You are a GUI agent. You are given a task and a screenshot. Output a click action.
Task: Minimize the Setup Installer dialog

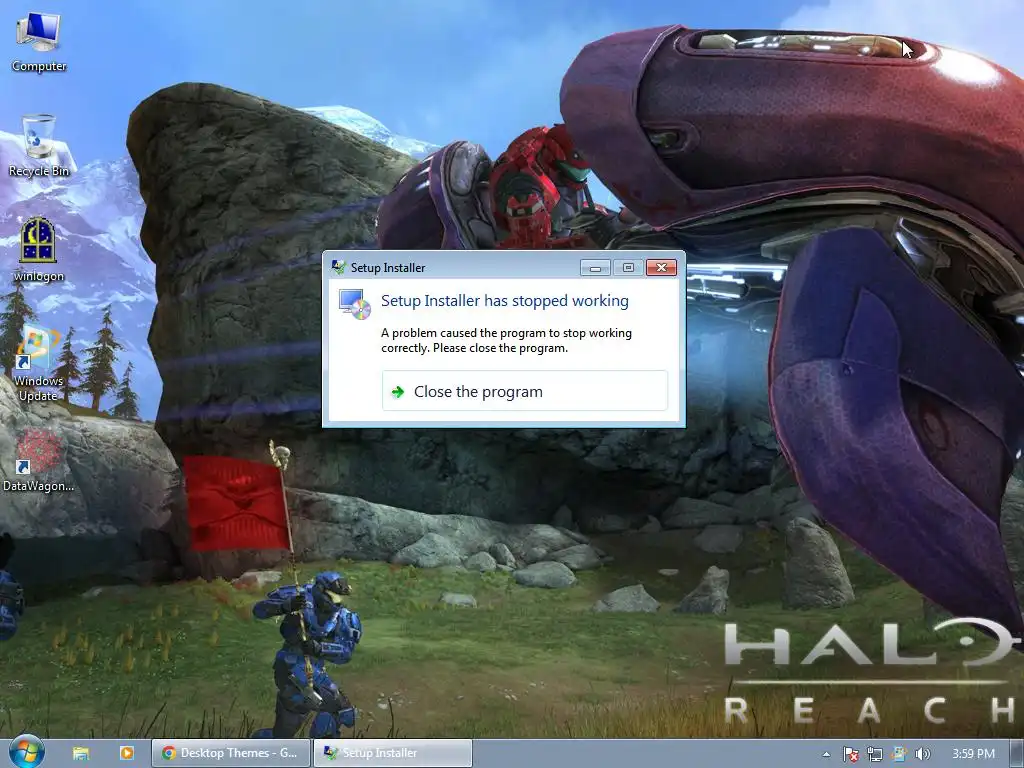pos(595,267)
